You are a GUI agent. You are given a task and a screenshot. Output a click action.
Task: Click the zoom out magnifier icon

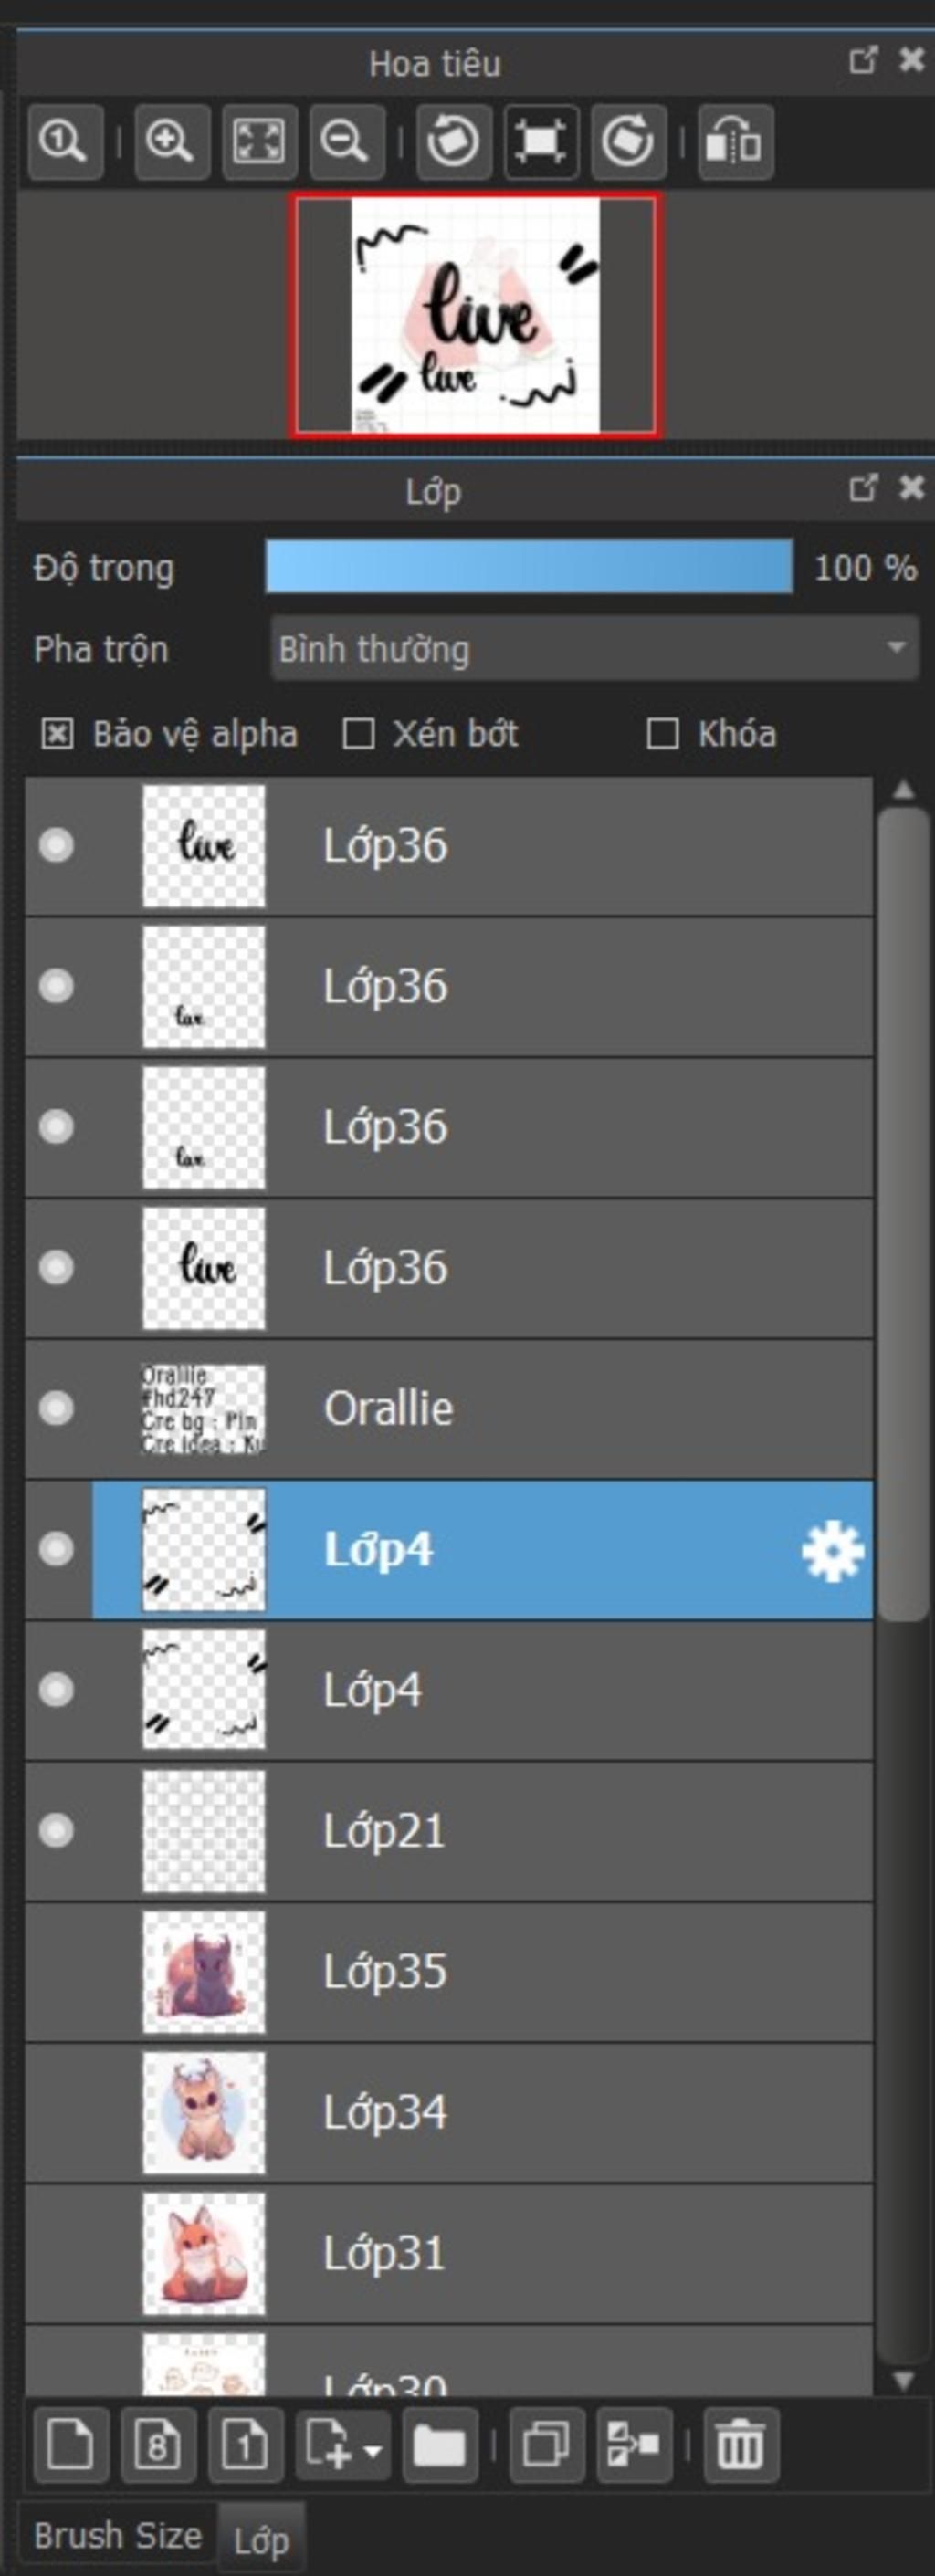[347, 141]
